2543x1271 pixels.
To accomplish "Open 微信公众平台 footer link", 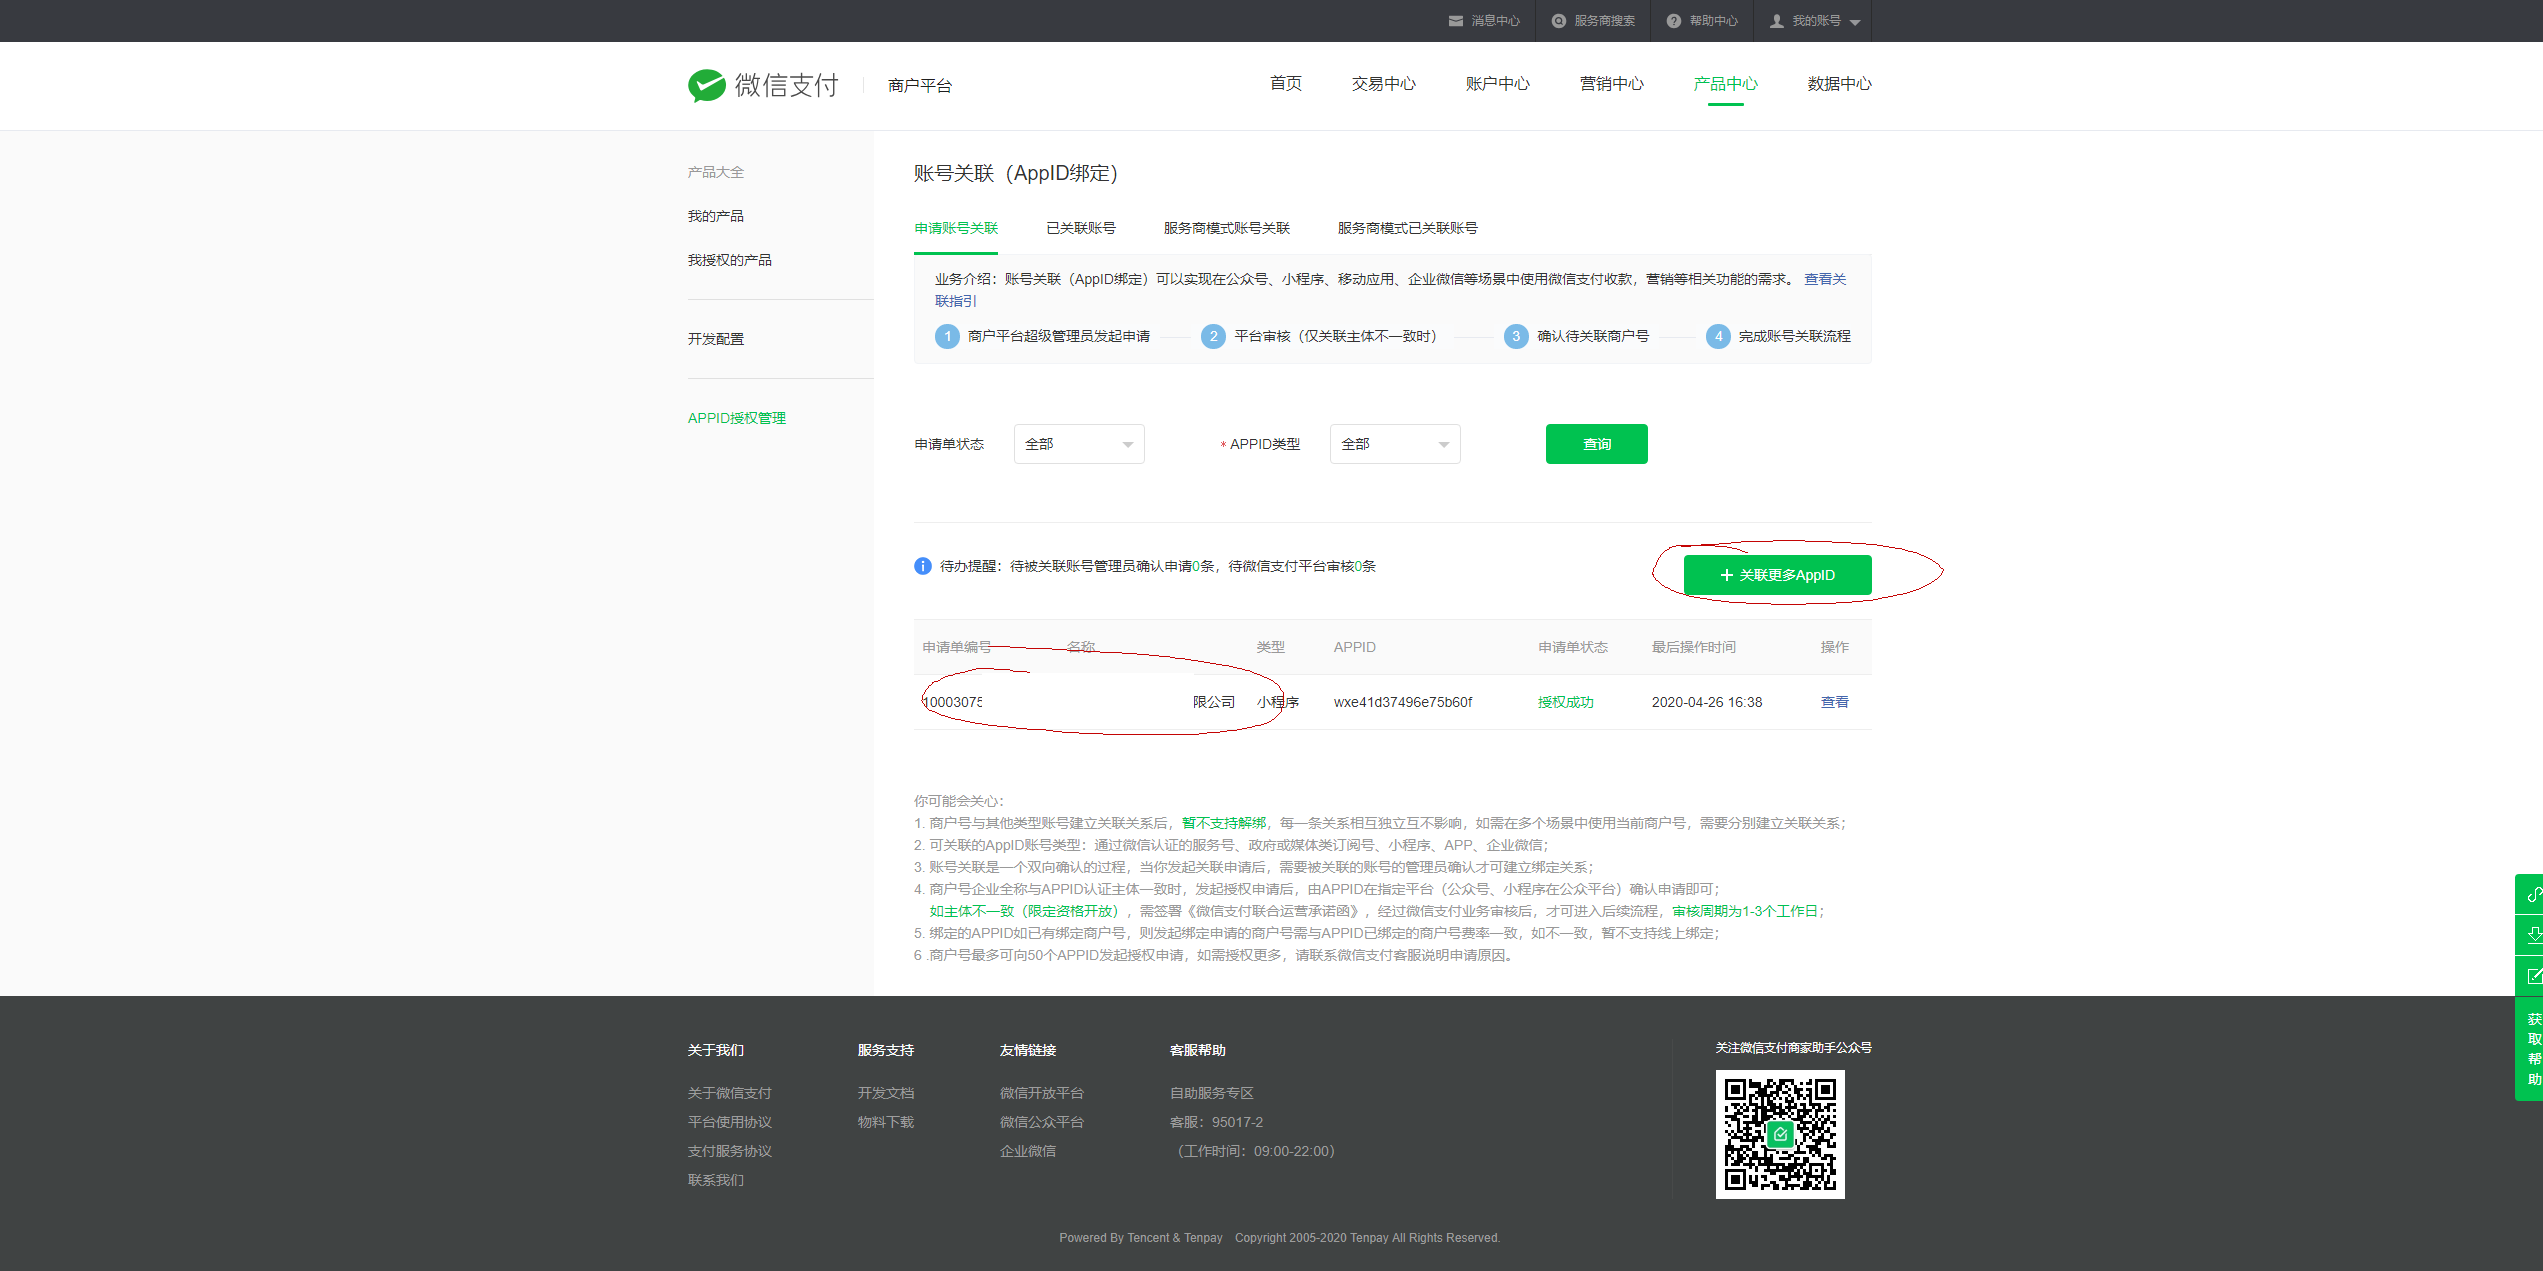I will point(1042,1122).
